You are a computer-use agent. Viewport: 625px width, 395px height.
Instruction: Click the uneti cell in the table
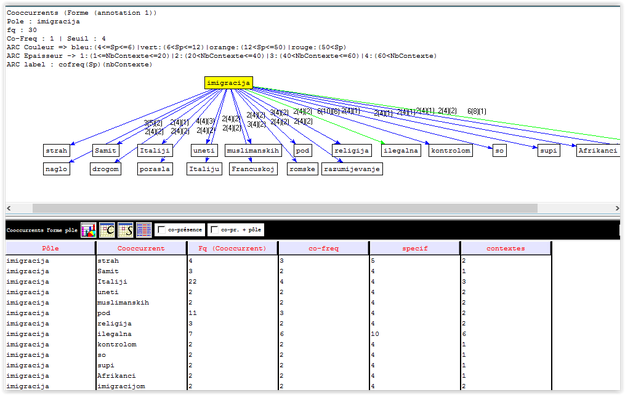pyautogui.click(x=141, y=292)
